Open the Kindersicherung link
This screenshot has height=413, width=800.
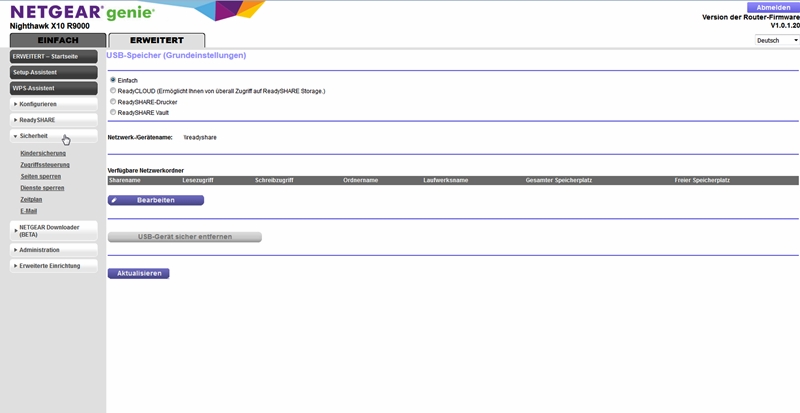click(43, 153)
